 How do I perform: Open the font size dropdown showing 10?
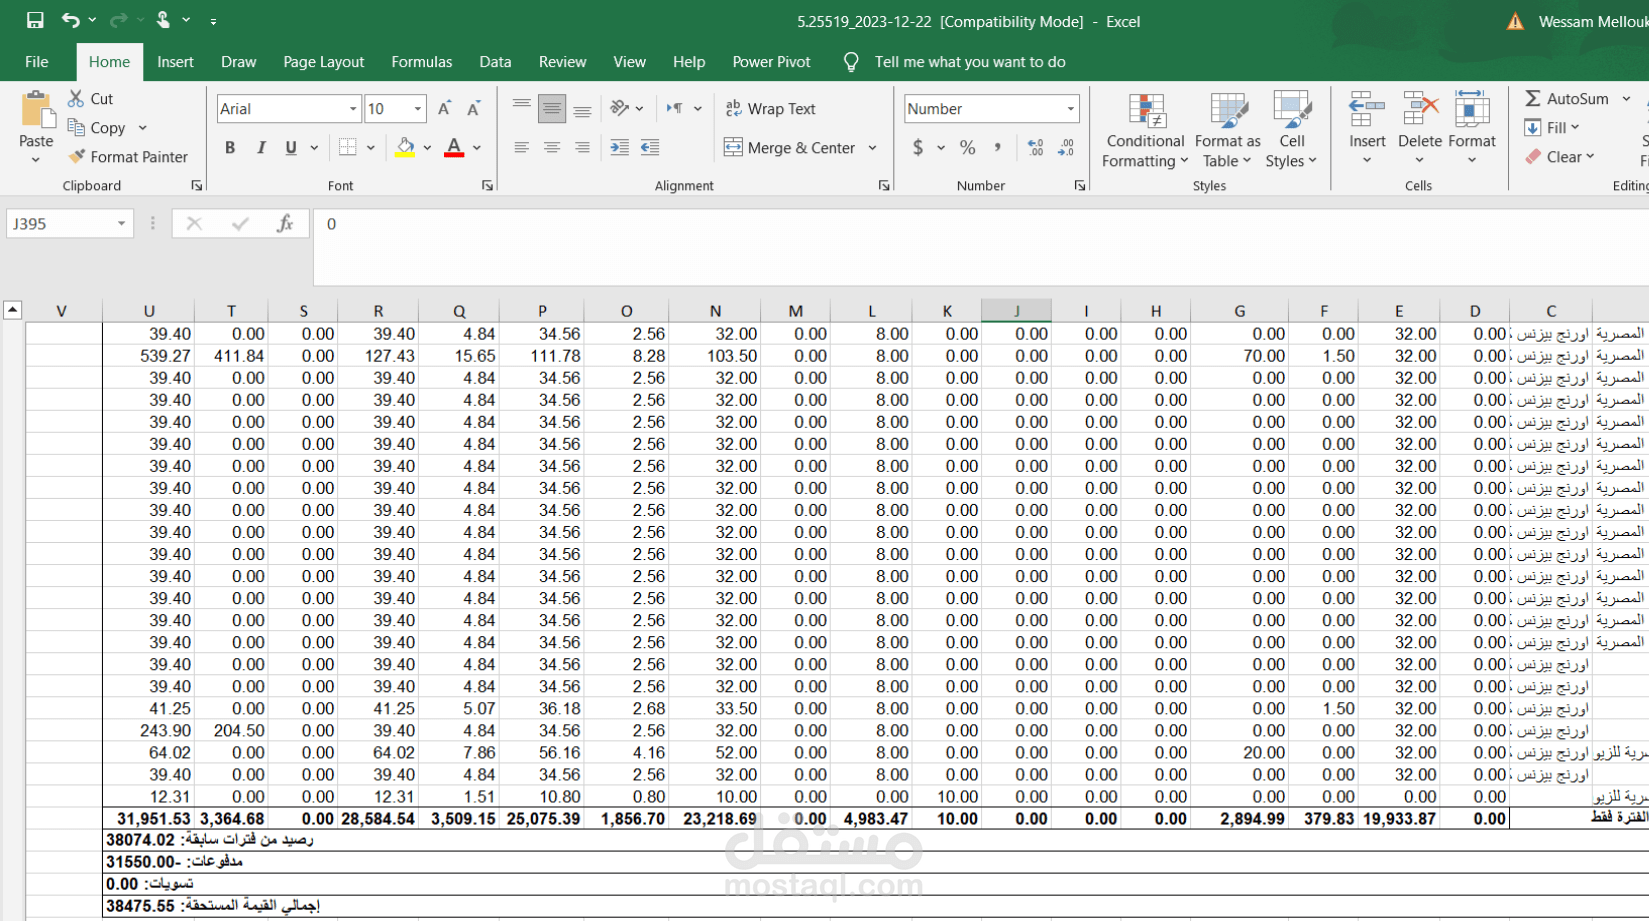pos(418,108)
